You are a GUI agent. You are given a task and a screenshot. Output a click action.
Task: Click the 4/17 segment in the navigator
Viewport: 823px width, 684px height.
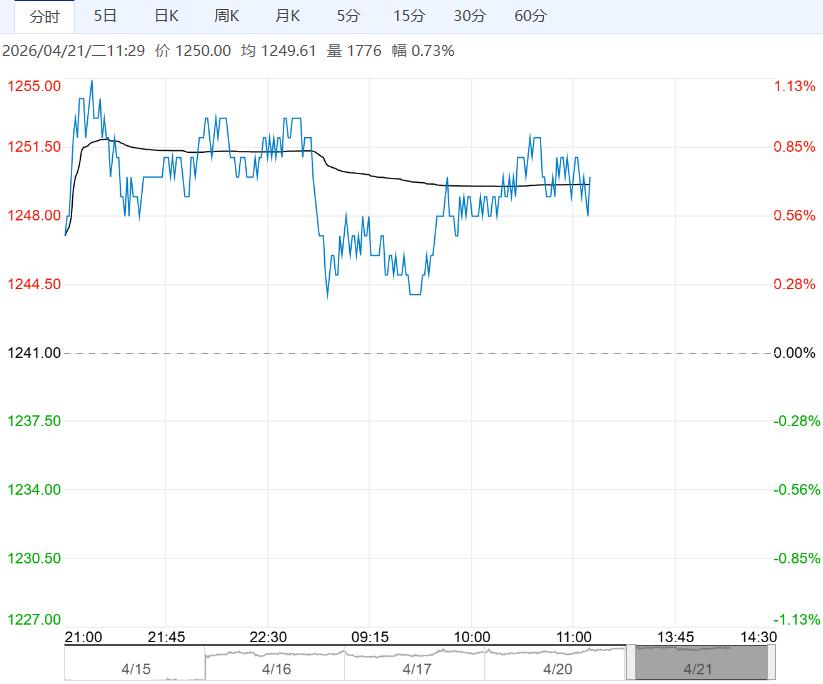click(x=415, y=667)
